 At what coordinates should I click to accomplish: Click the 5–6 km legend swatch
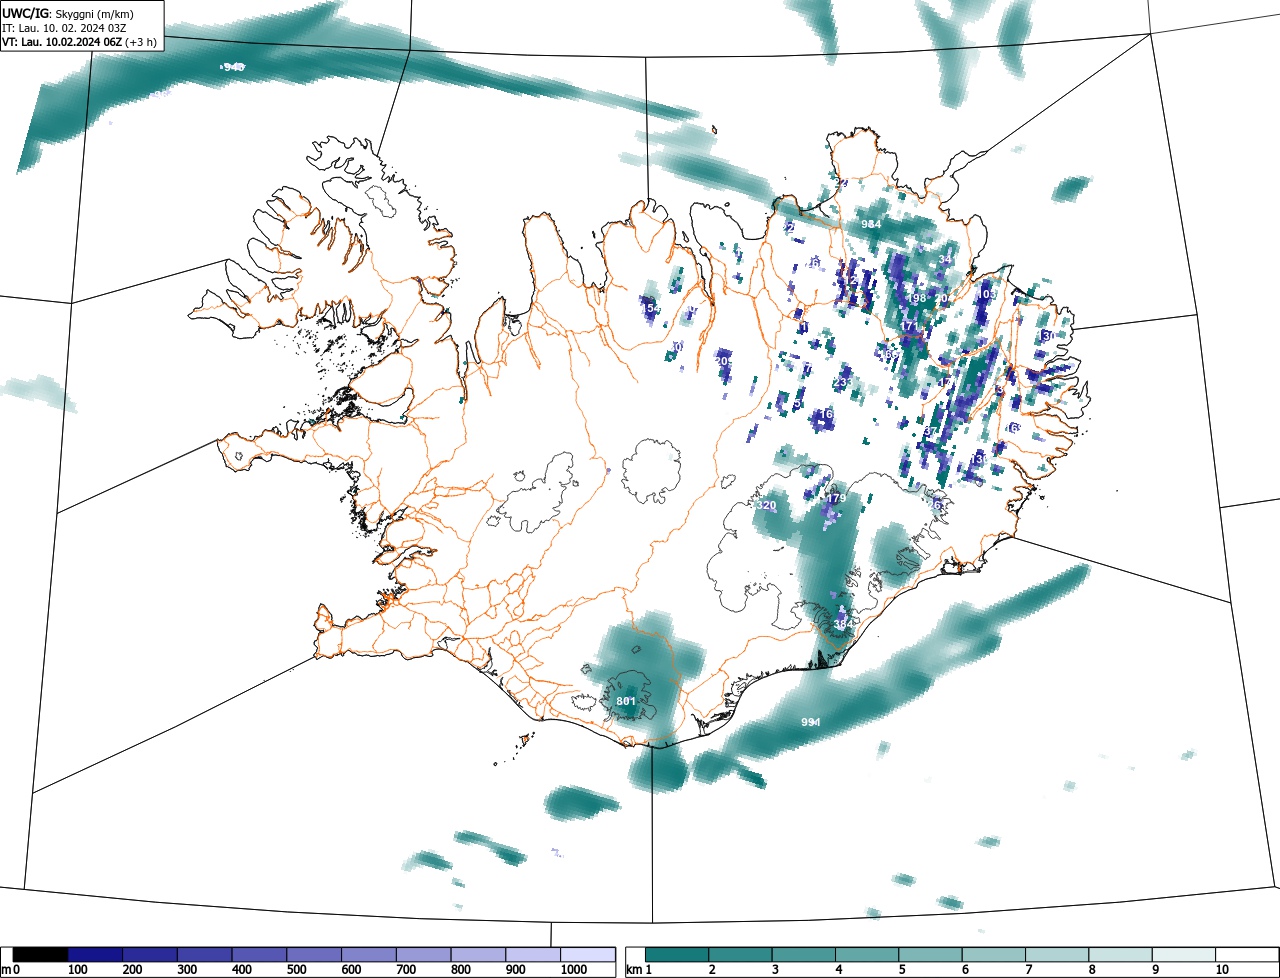[x=931, y=955]
